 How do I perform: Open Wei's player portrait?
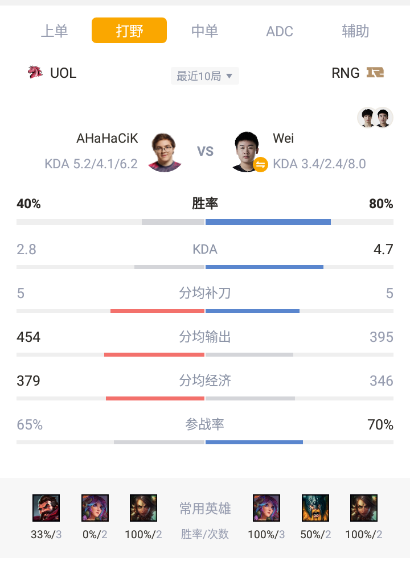[x=247, y=151]
